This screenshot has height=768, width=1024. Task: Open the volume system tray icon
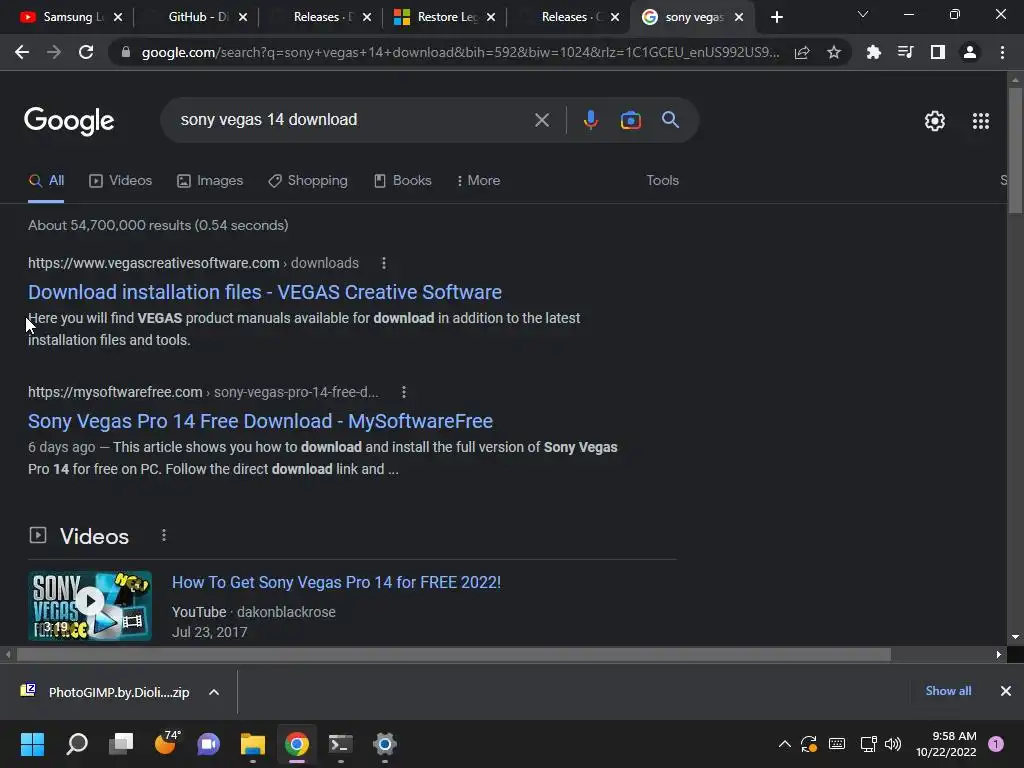pos(892,744)
